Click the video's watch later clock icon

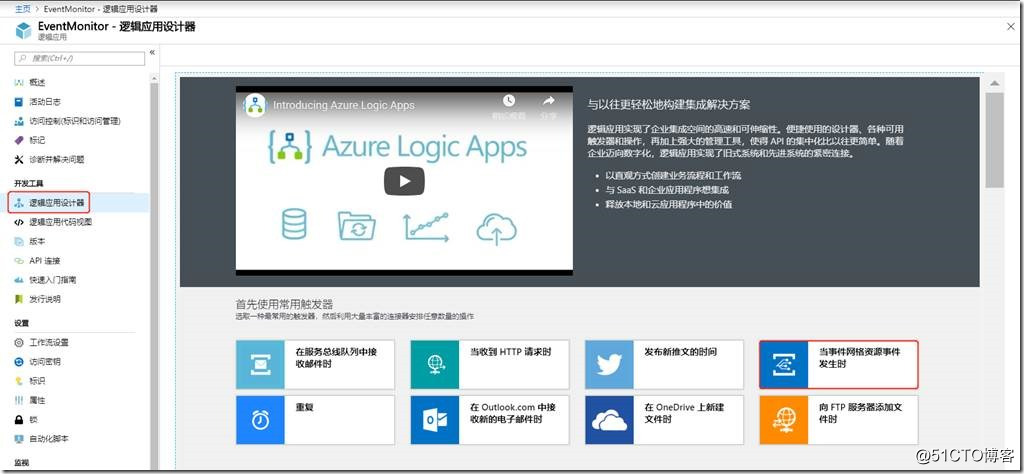(x=508, y=101)
